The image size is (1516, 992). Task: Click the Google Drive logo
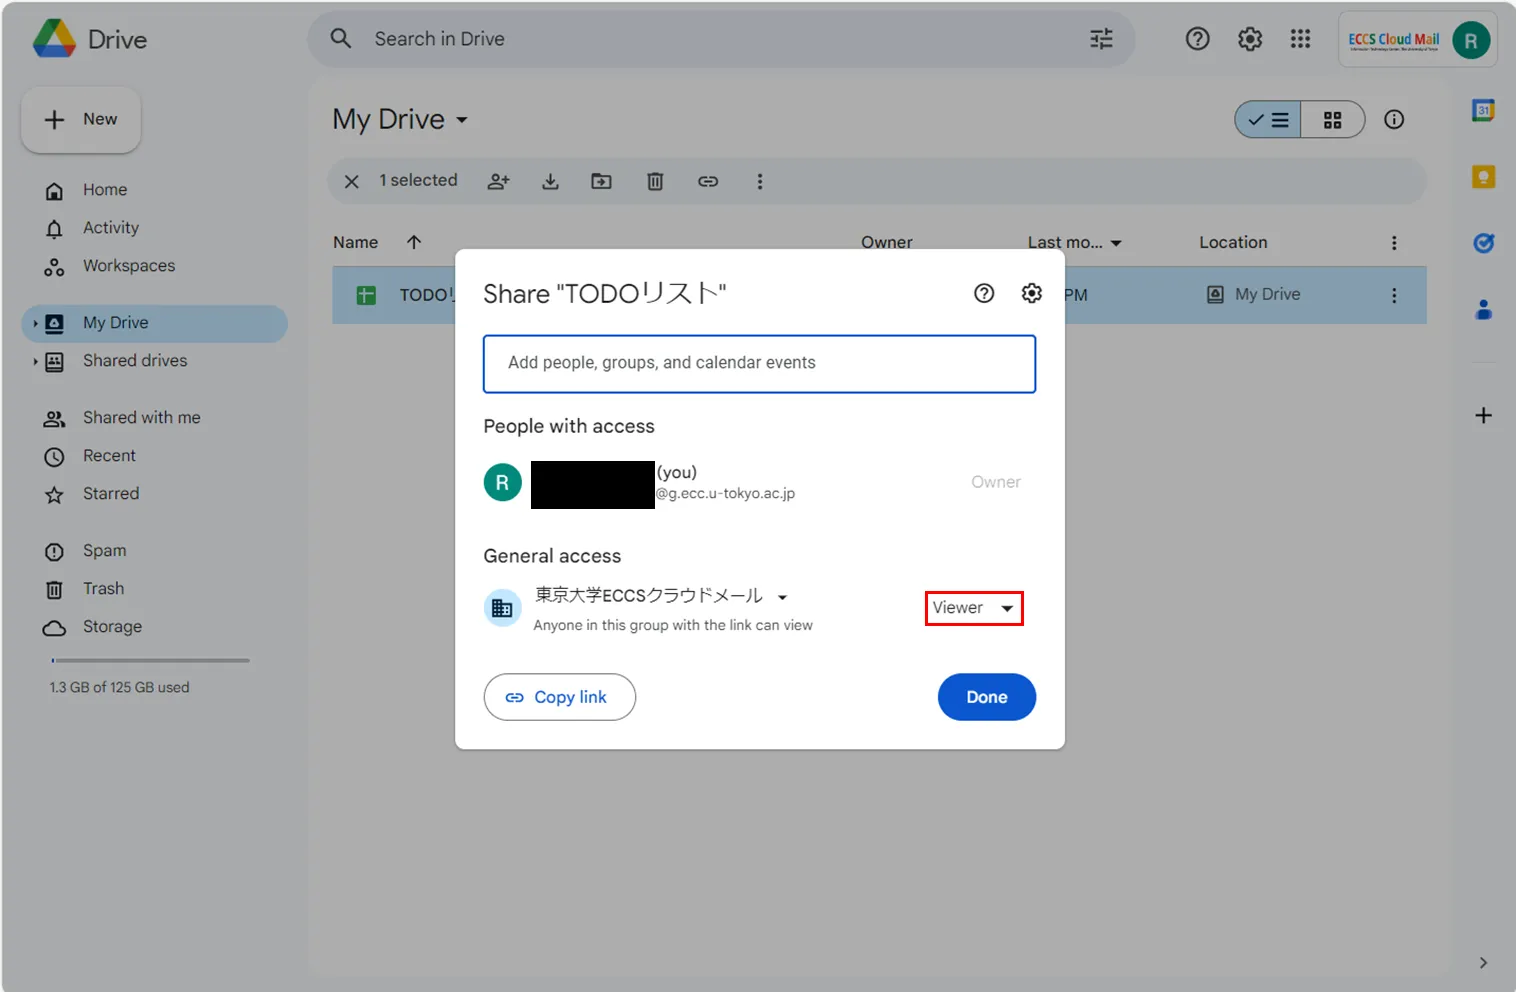pyautogui.click(x=54, y=39)
